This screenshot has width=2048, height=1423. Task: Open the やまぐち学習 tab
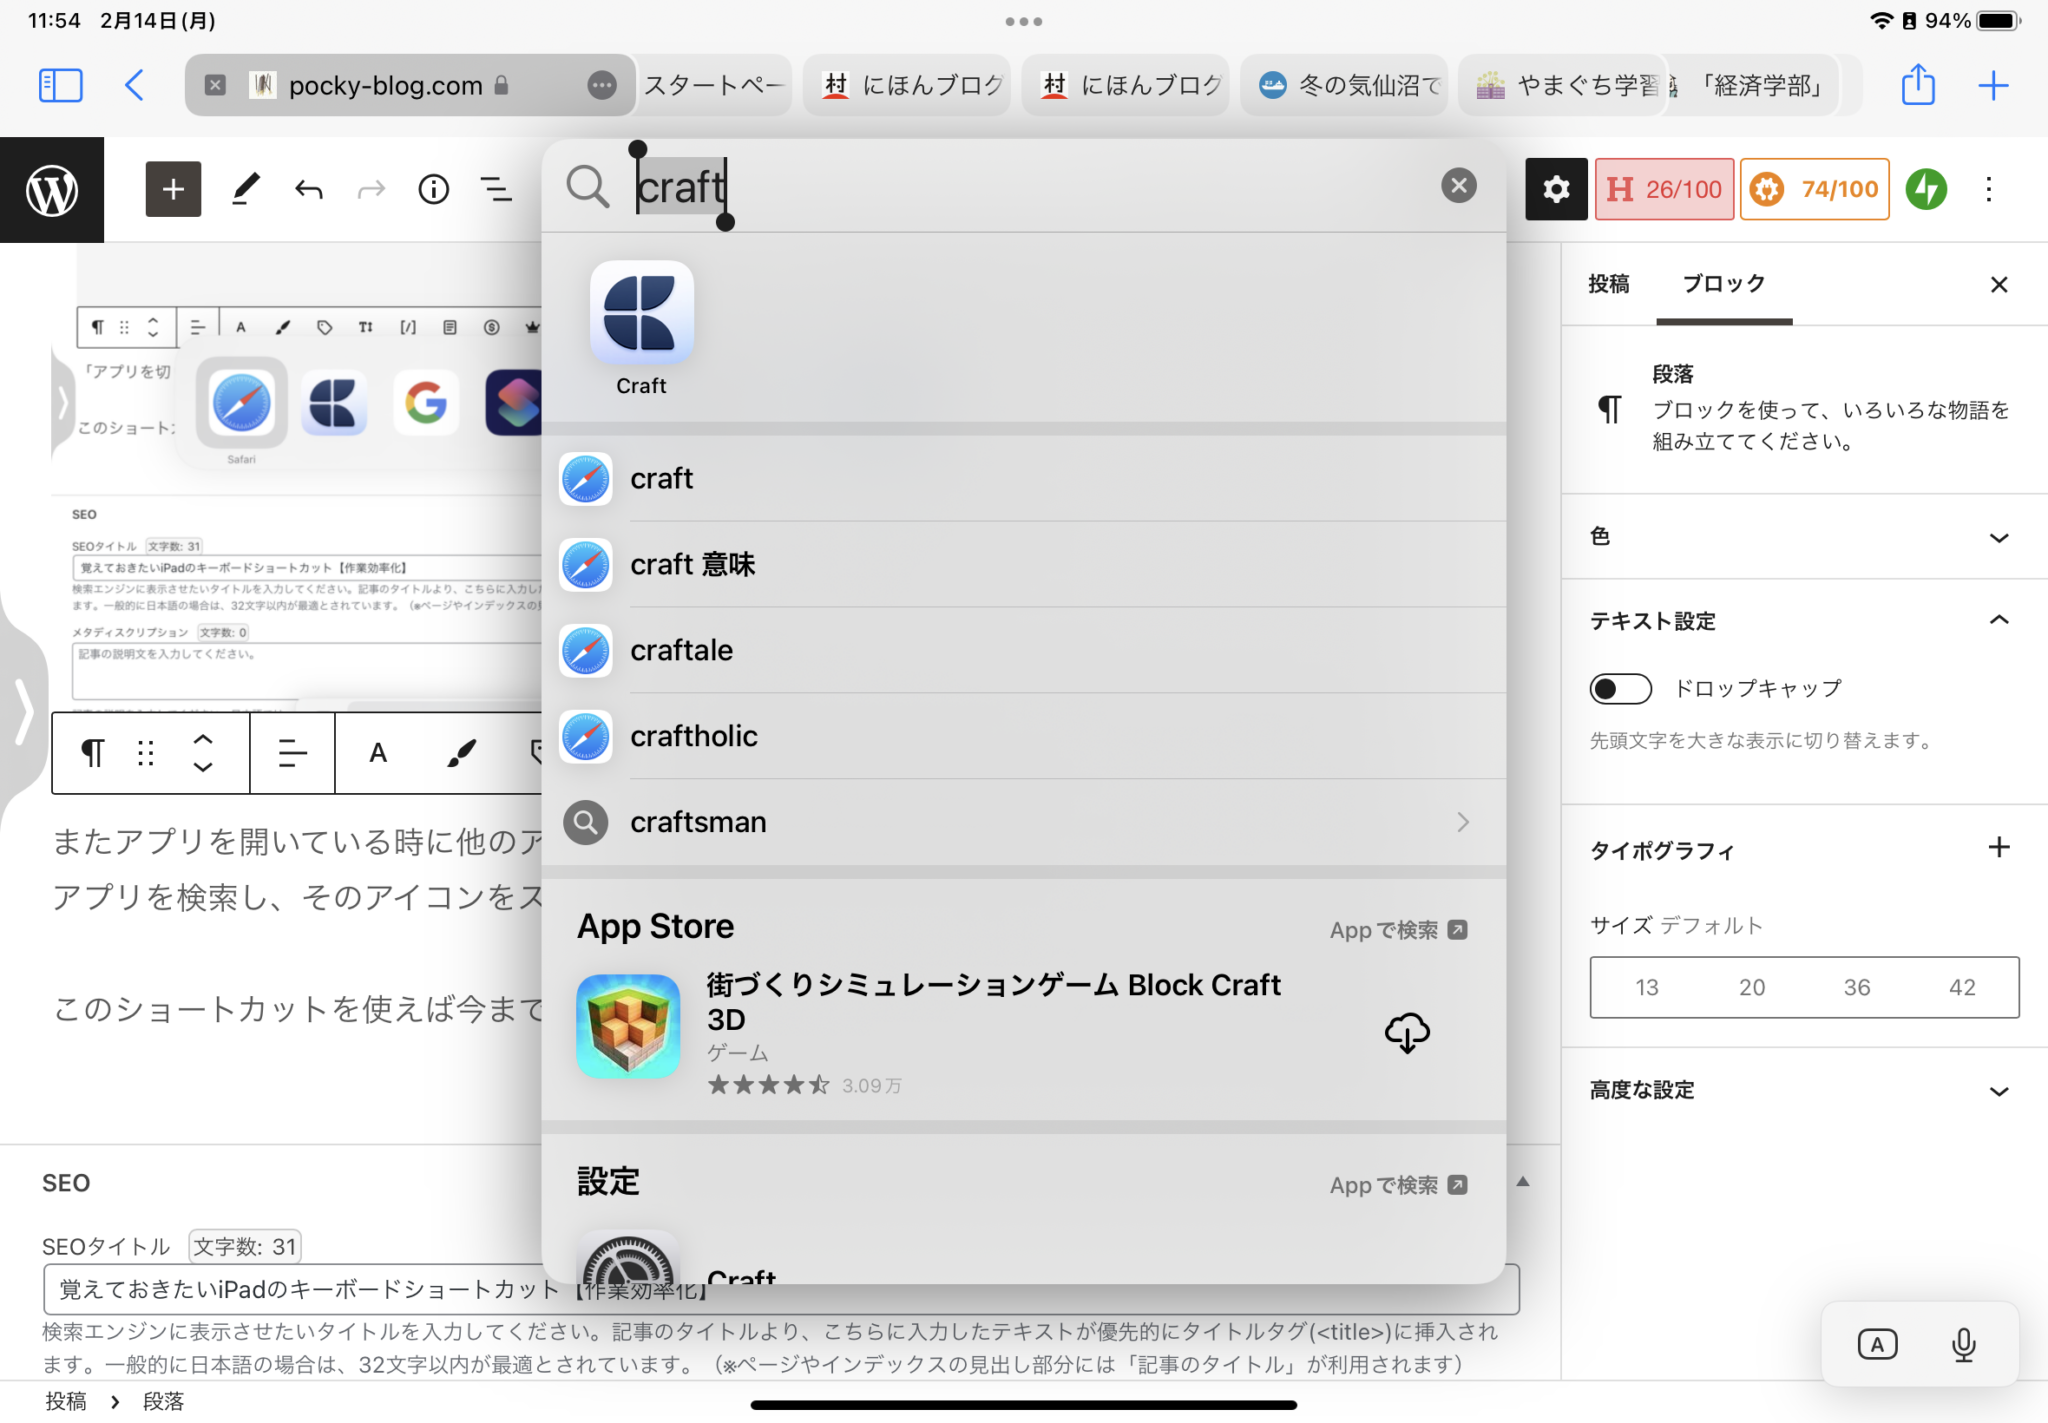point(1563,85)
